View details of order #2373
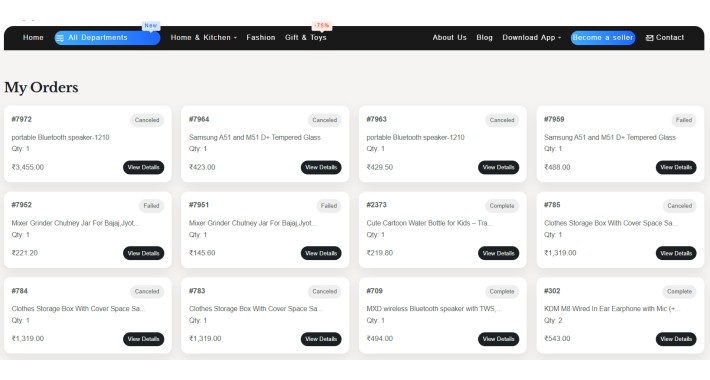Viewport: 710px width, 380px height. (498, 253)
